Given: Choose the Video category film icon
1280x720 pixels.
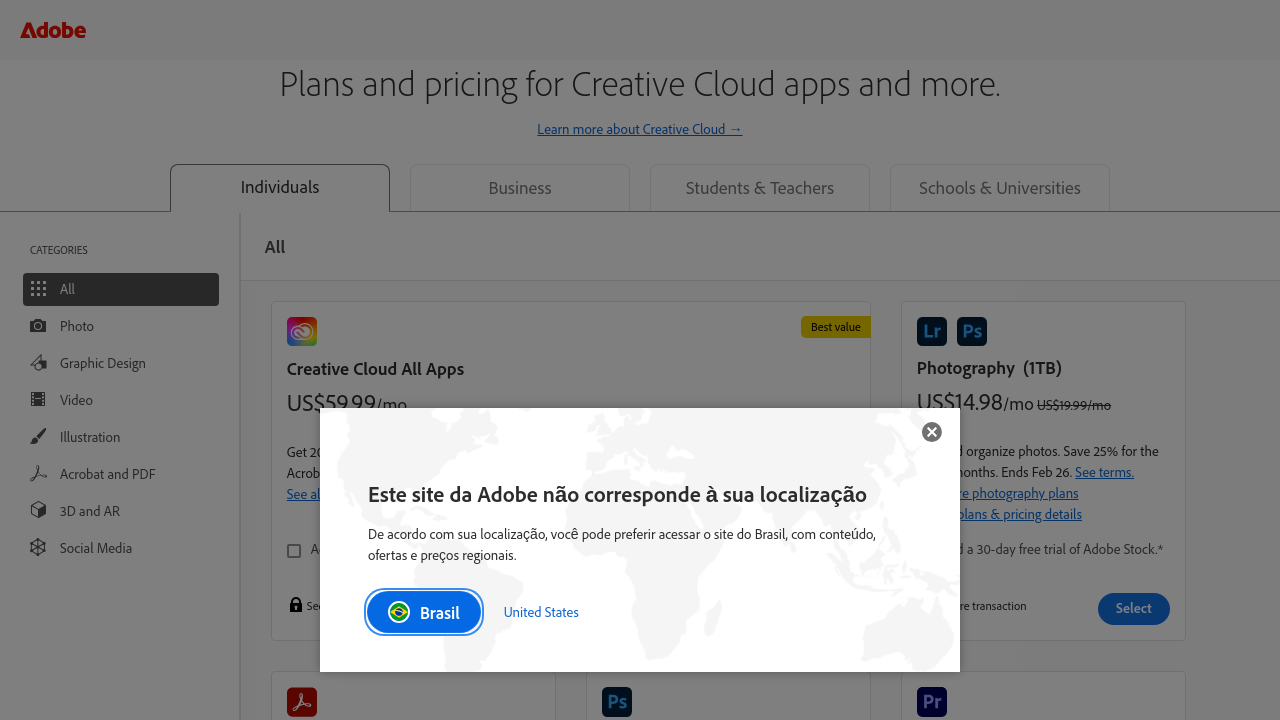Looking at the screenshot, I should coord(38,400).
